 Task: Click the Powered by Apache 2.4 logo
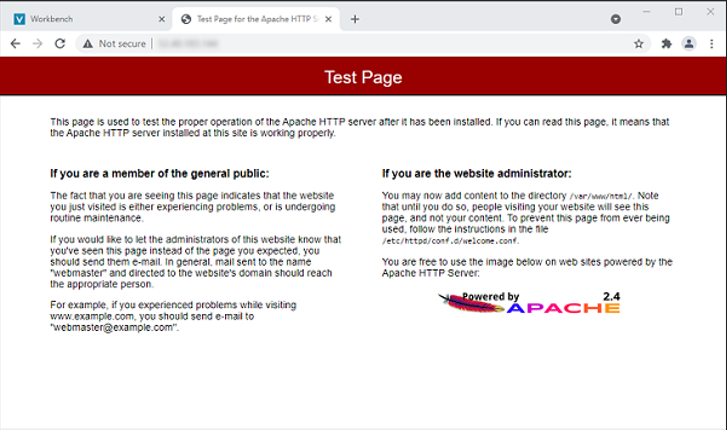click(529, 303)
